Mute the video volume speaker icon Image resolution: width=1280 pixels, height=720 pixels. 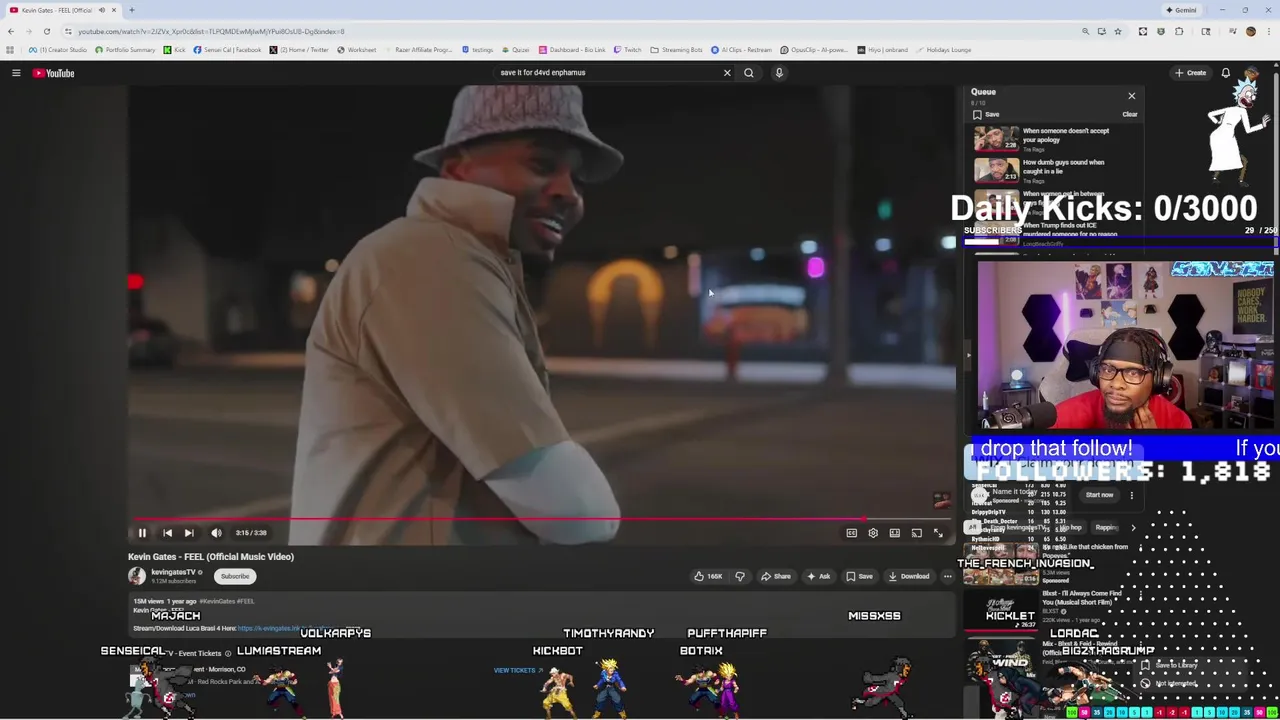(x=216, y=533)
